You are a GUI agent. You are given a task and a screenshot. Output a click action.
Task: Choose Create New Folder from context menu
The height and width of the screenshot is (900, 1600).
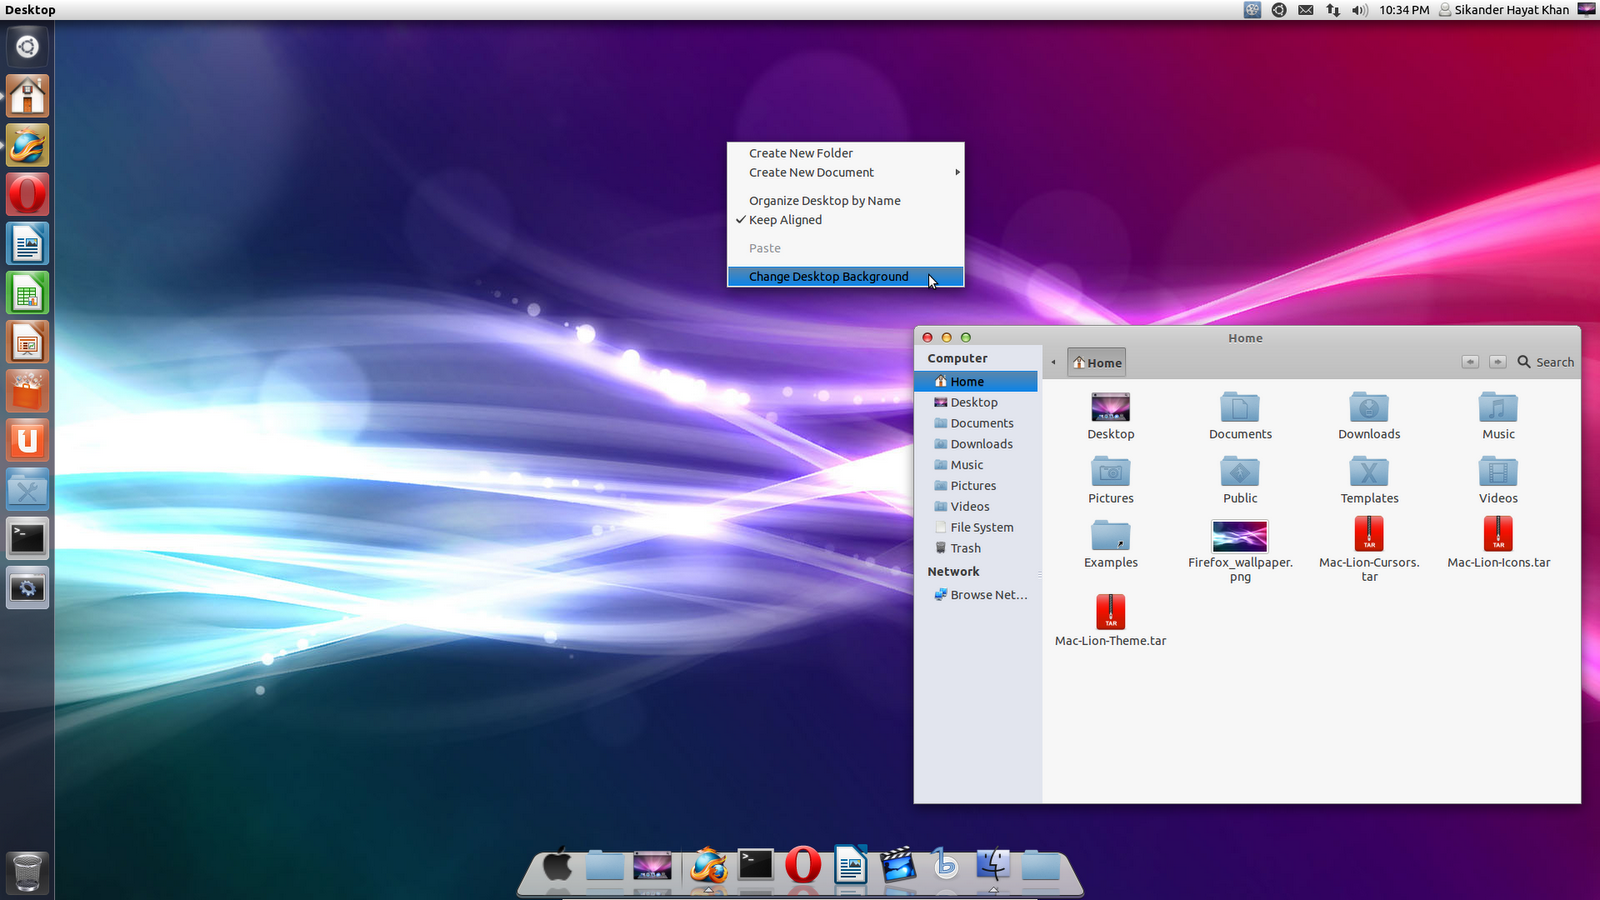click(x=801, y=153)
